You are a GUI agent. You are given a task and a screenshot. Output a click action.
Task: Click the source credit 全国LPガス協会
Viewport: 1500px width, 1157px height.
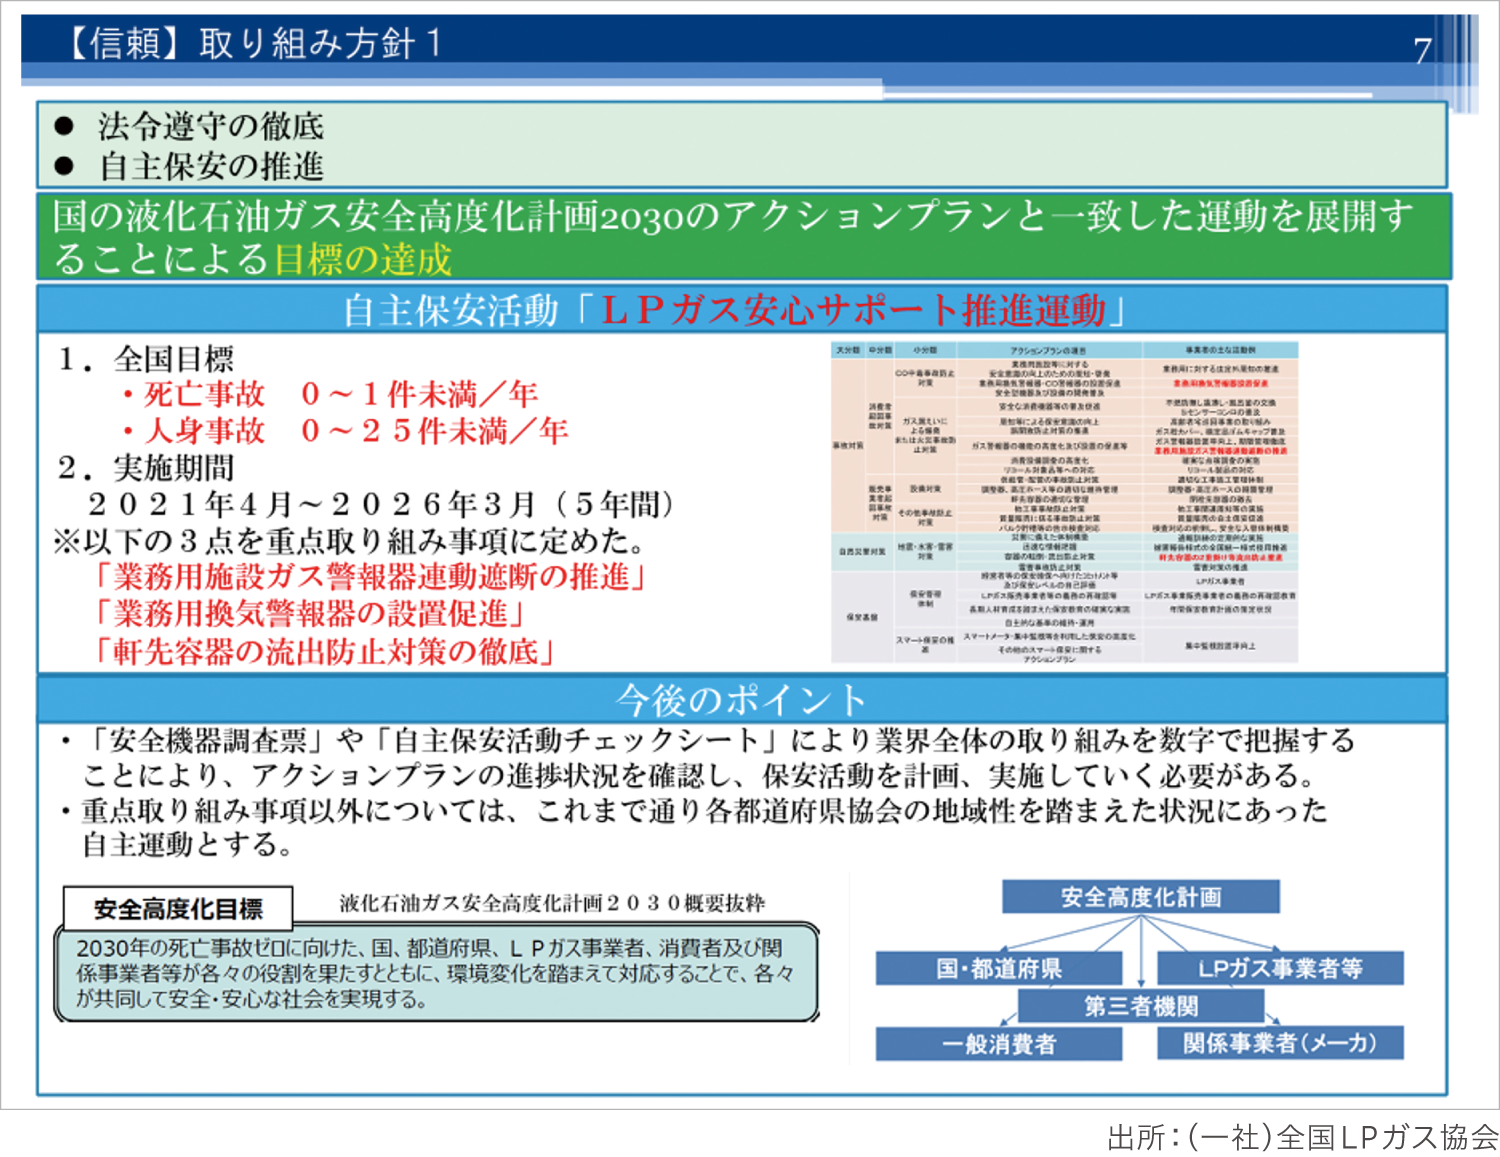tap(1302, 1137)
